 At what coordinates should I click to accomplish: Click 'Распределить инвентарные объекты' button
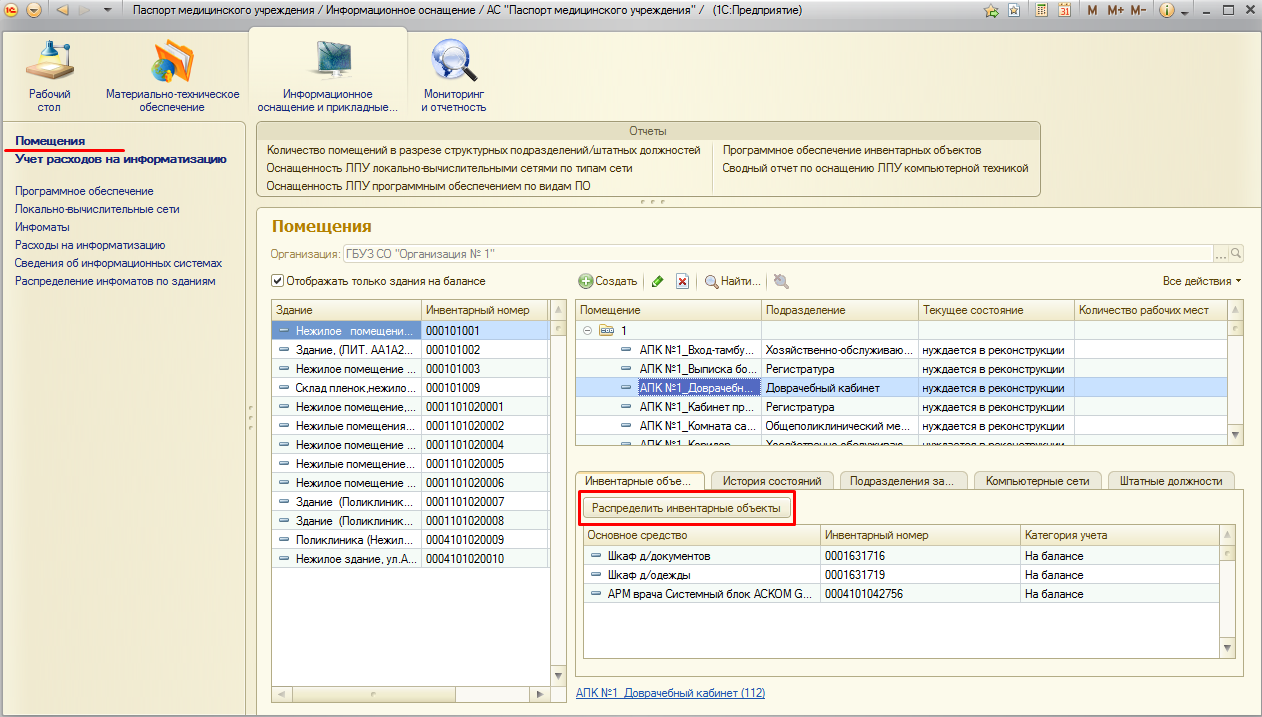coord(686,508)
